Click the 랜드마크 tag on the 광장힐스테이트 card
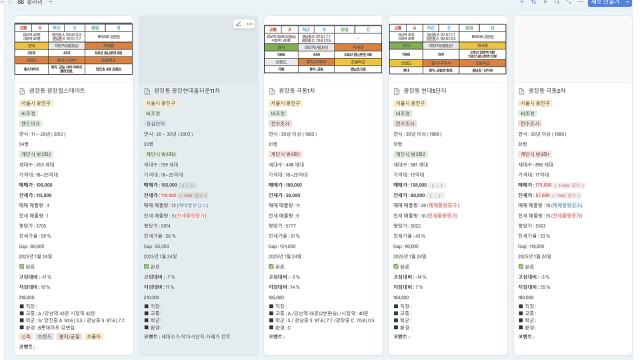 coord(31,124)
